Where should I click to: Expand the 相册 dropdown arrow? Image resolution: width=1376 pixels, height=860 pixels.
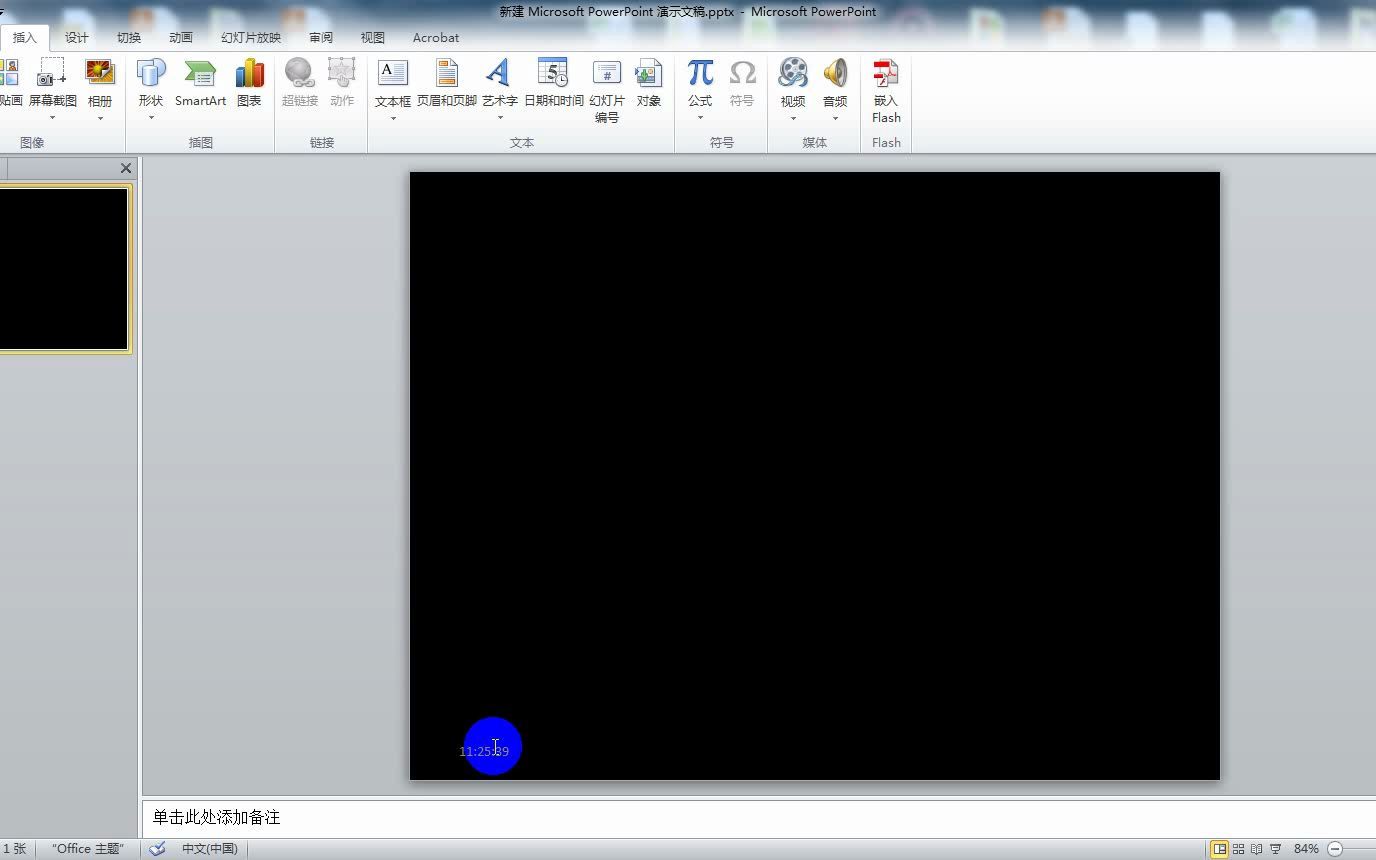[100, 118]
